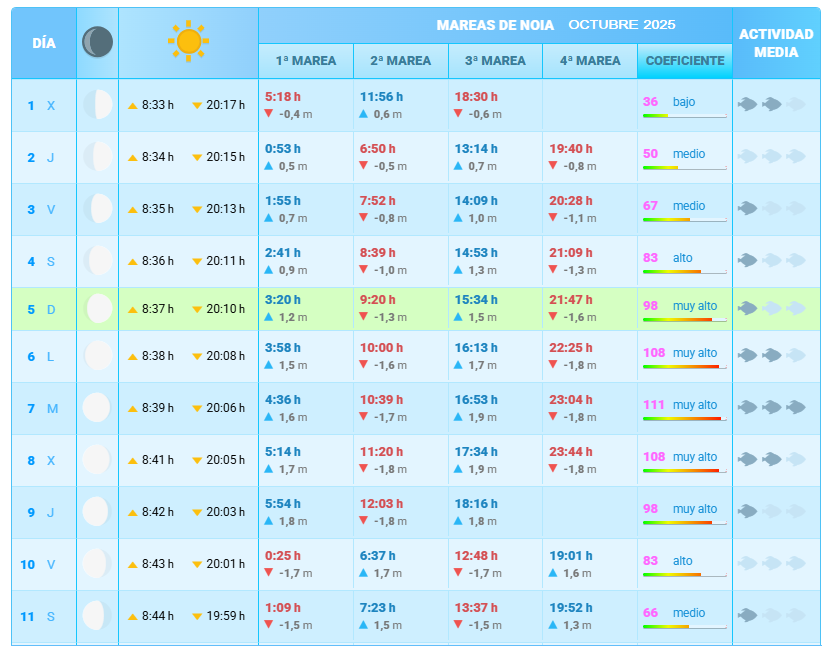Click the sunrise arrow icon for day 5

pyautogui.click(x=132, y=309)
